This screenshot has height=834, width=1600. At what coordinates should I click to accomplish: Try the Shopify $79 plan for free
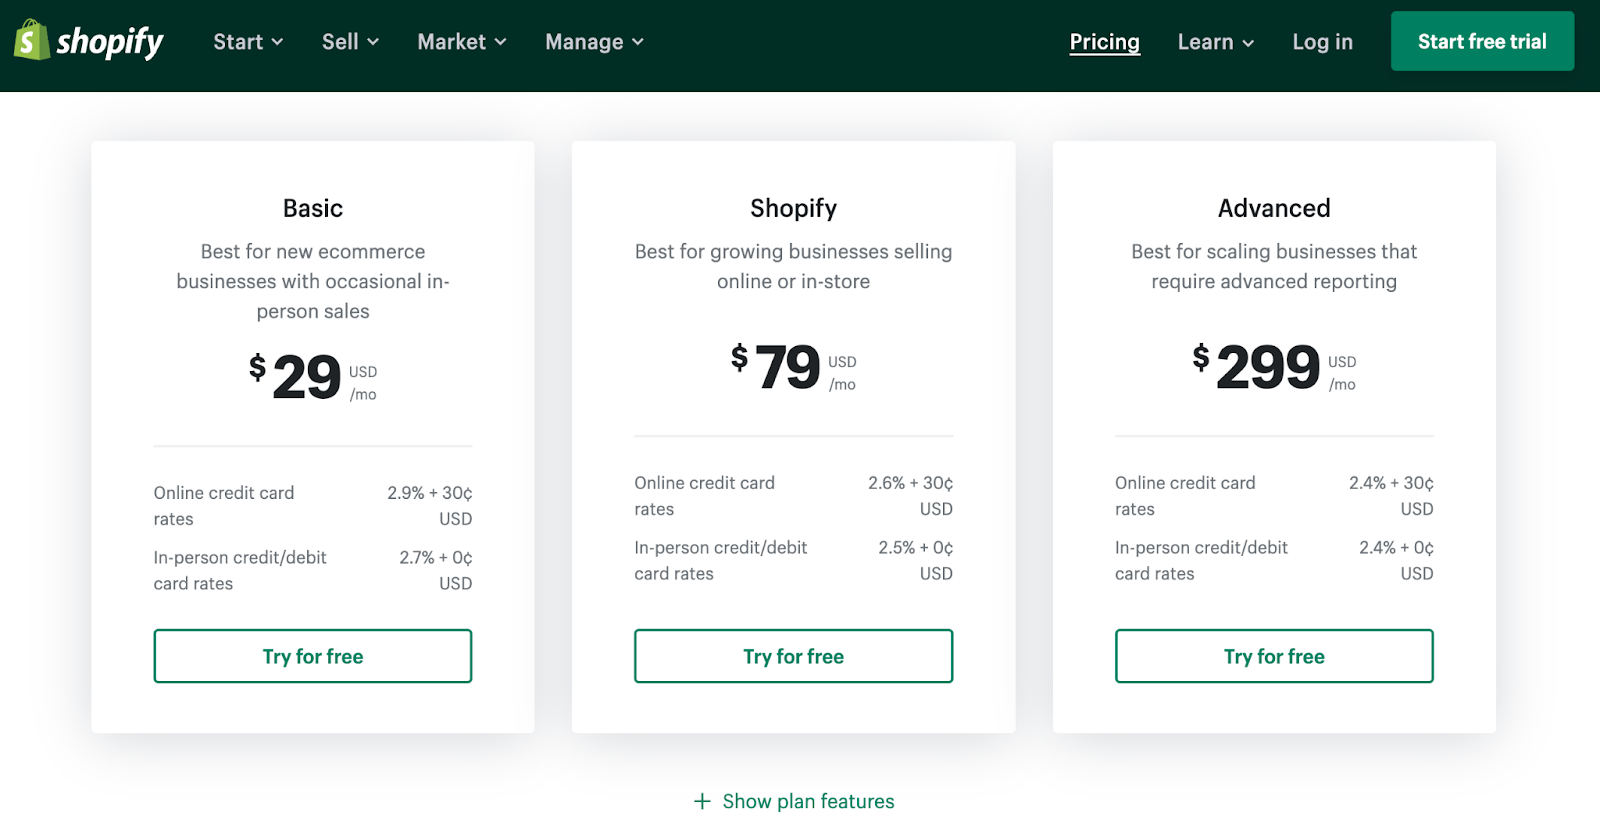pos(793,656)
